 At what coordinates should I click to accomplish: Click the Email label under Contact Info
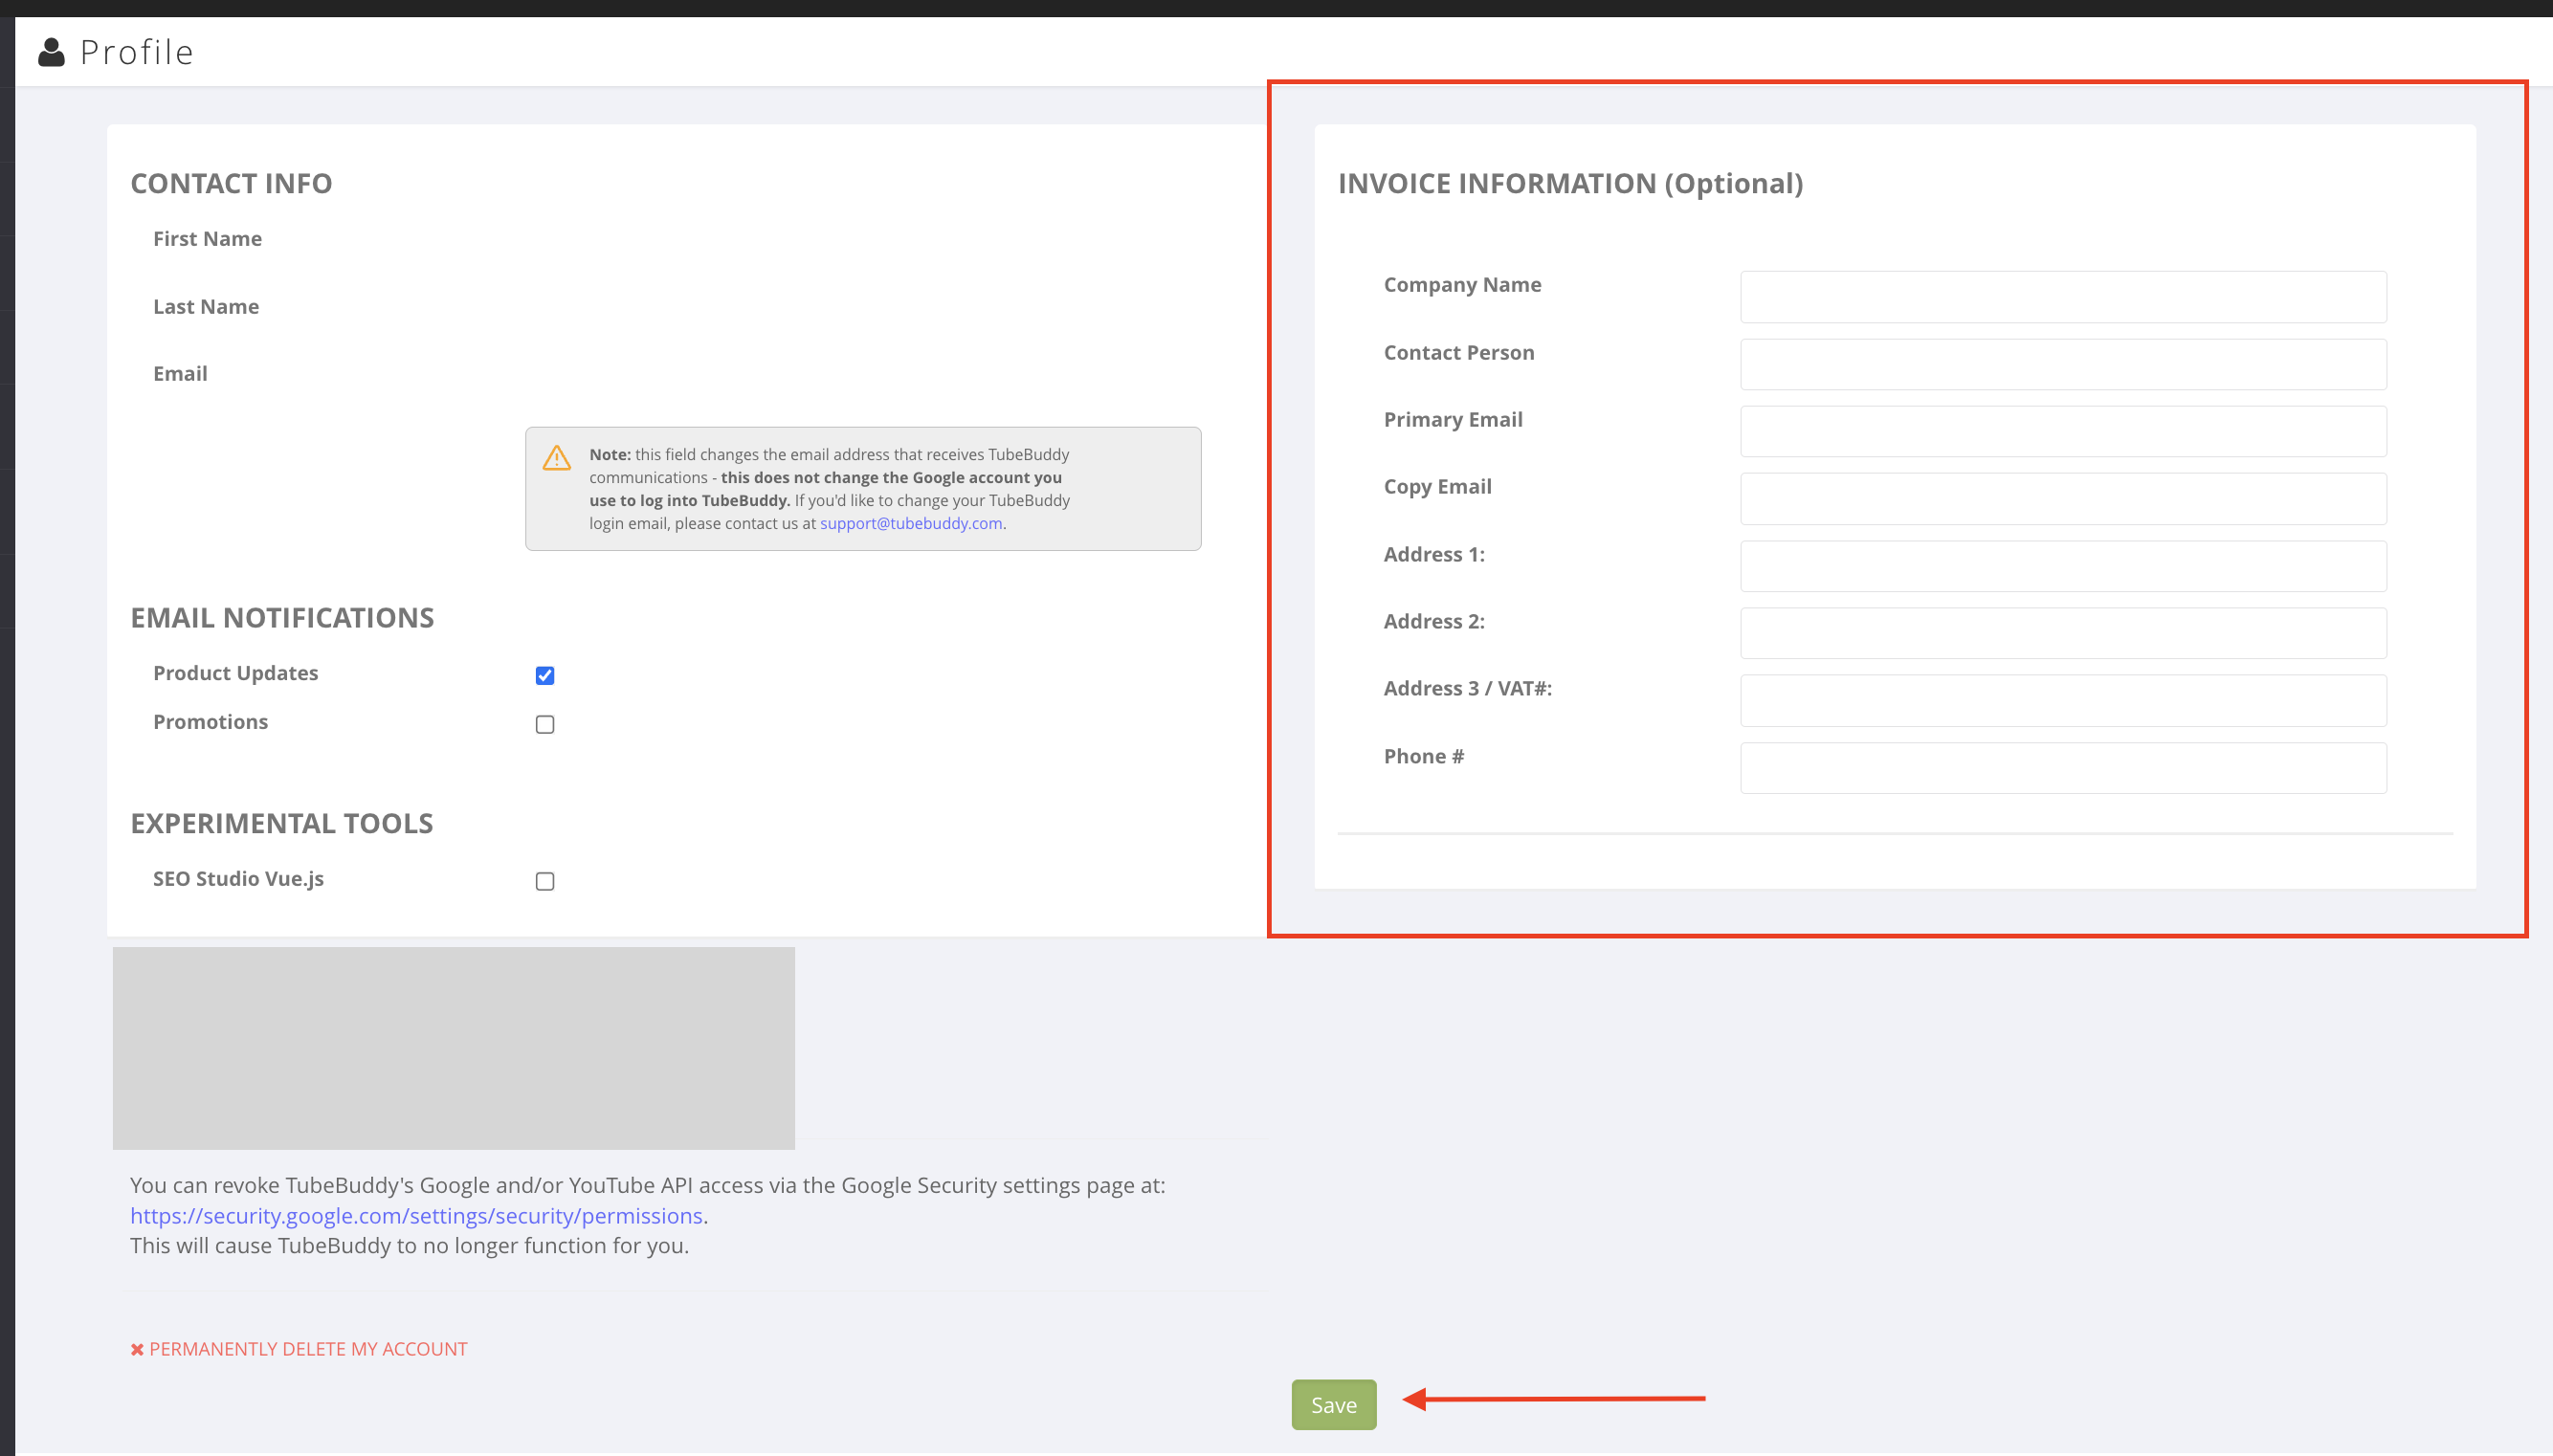pyautogui.click(x=180, y=374)
